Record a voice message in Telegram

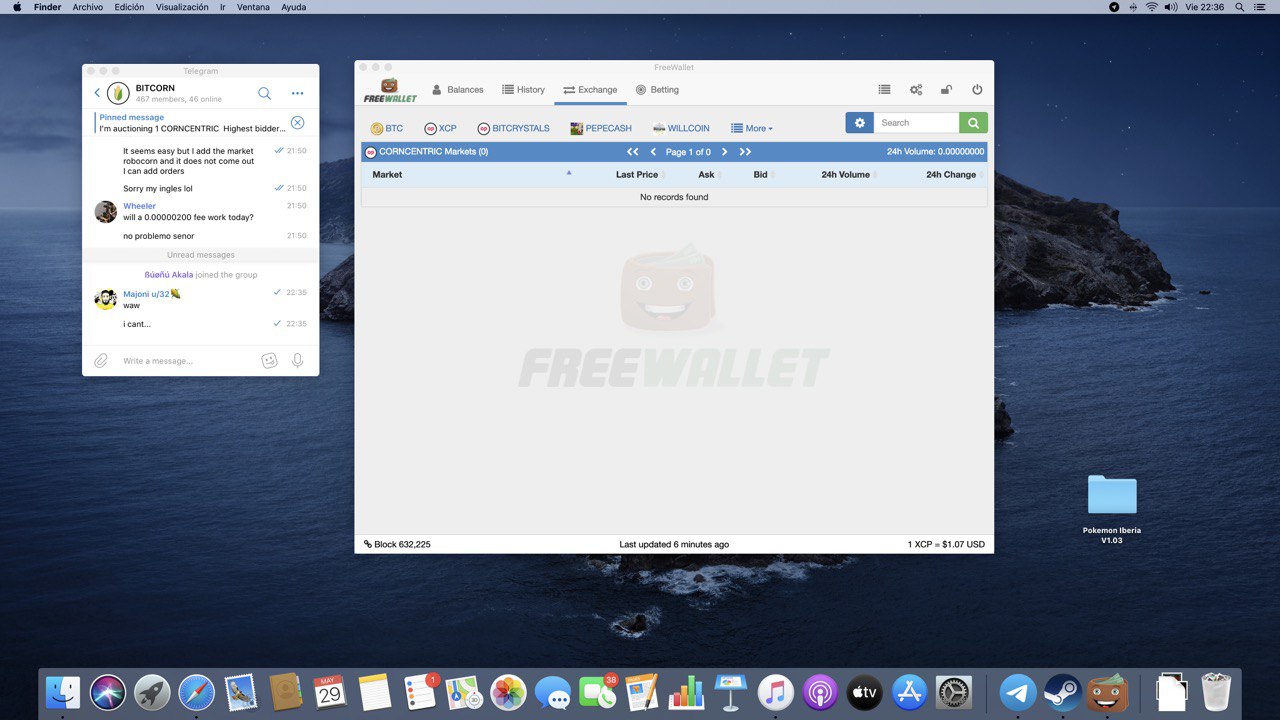pyautogui.click(x=297, y=361)
